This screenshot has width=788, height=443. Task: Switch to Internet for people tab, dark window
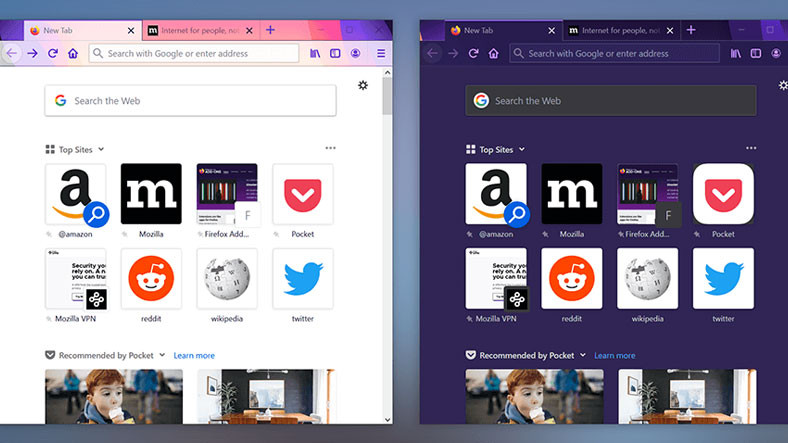pyautogui.click(x=621, y=31)
